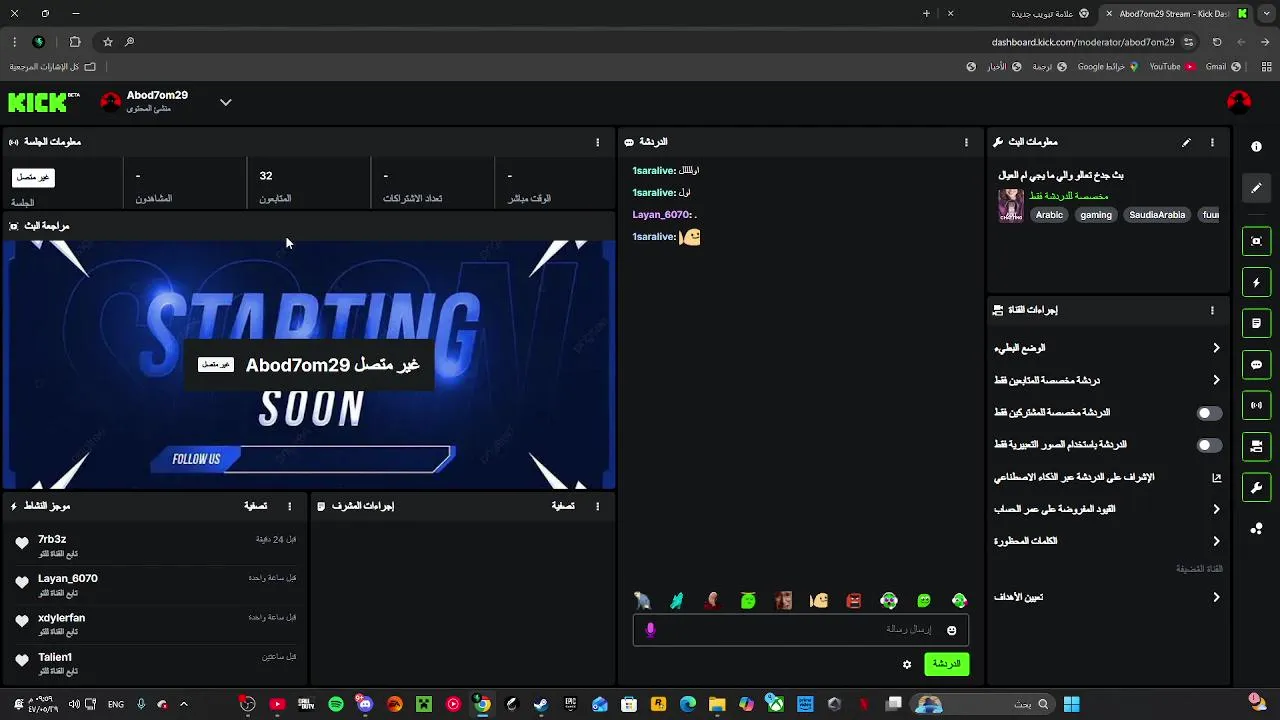Click the stream category thumbnail image
This screenshot has width=1280, height=720.
click(x=1011, y=205)
